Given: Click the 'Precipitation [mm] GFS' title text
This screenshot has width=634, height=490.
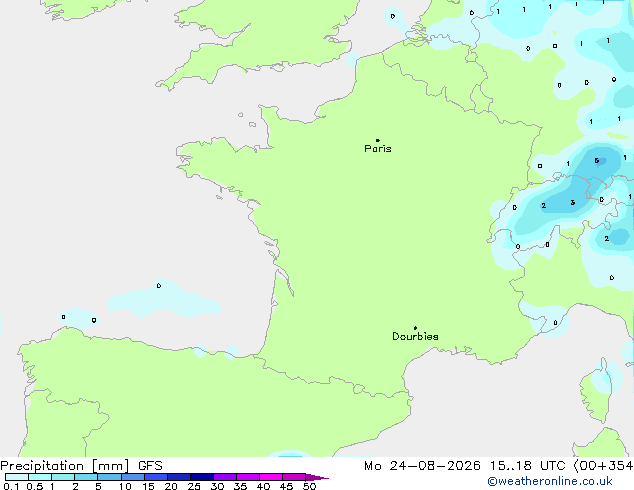Looking at the screenshot, I should [x=81, y=466].
